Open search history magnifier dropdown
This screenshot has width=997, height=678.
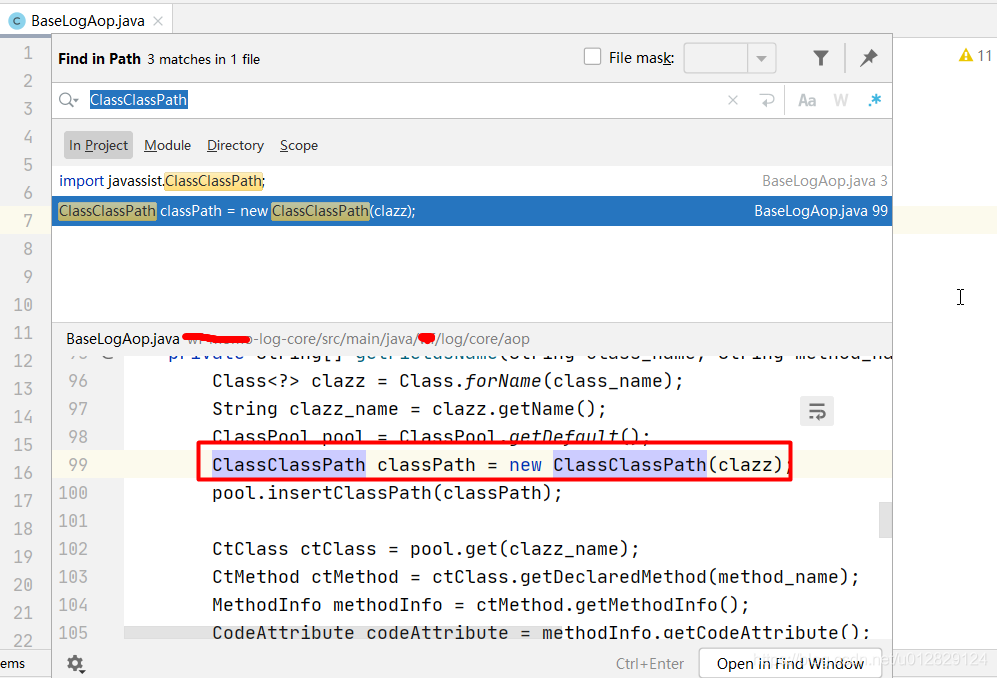click(69, 100)
